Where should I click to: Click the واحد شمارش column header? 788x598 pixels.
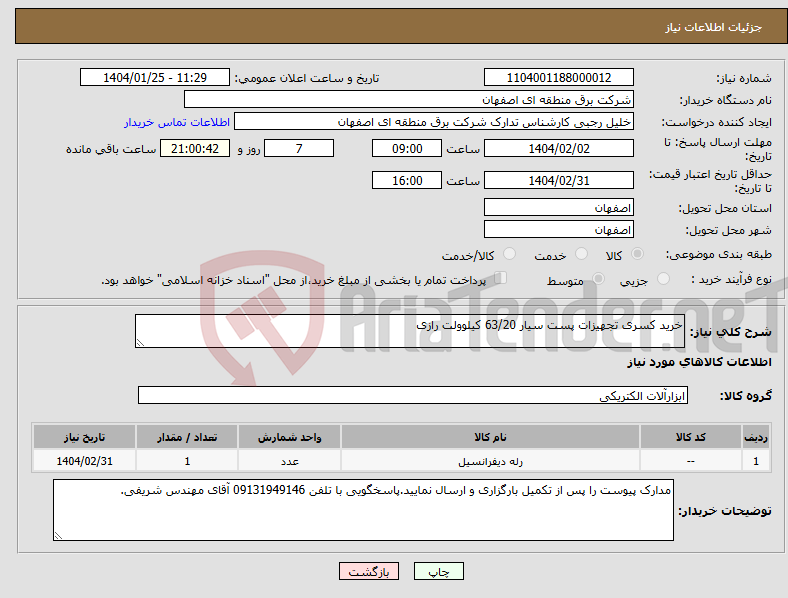pos(289,437)
